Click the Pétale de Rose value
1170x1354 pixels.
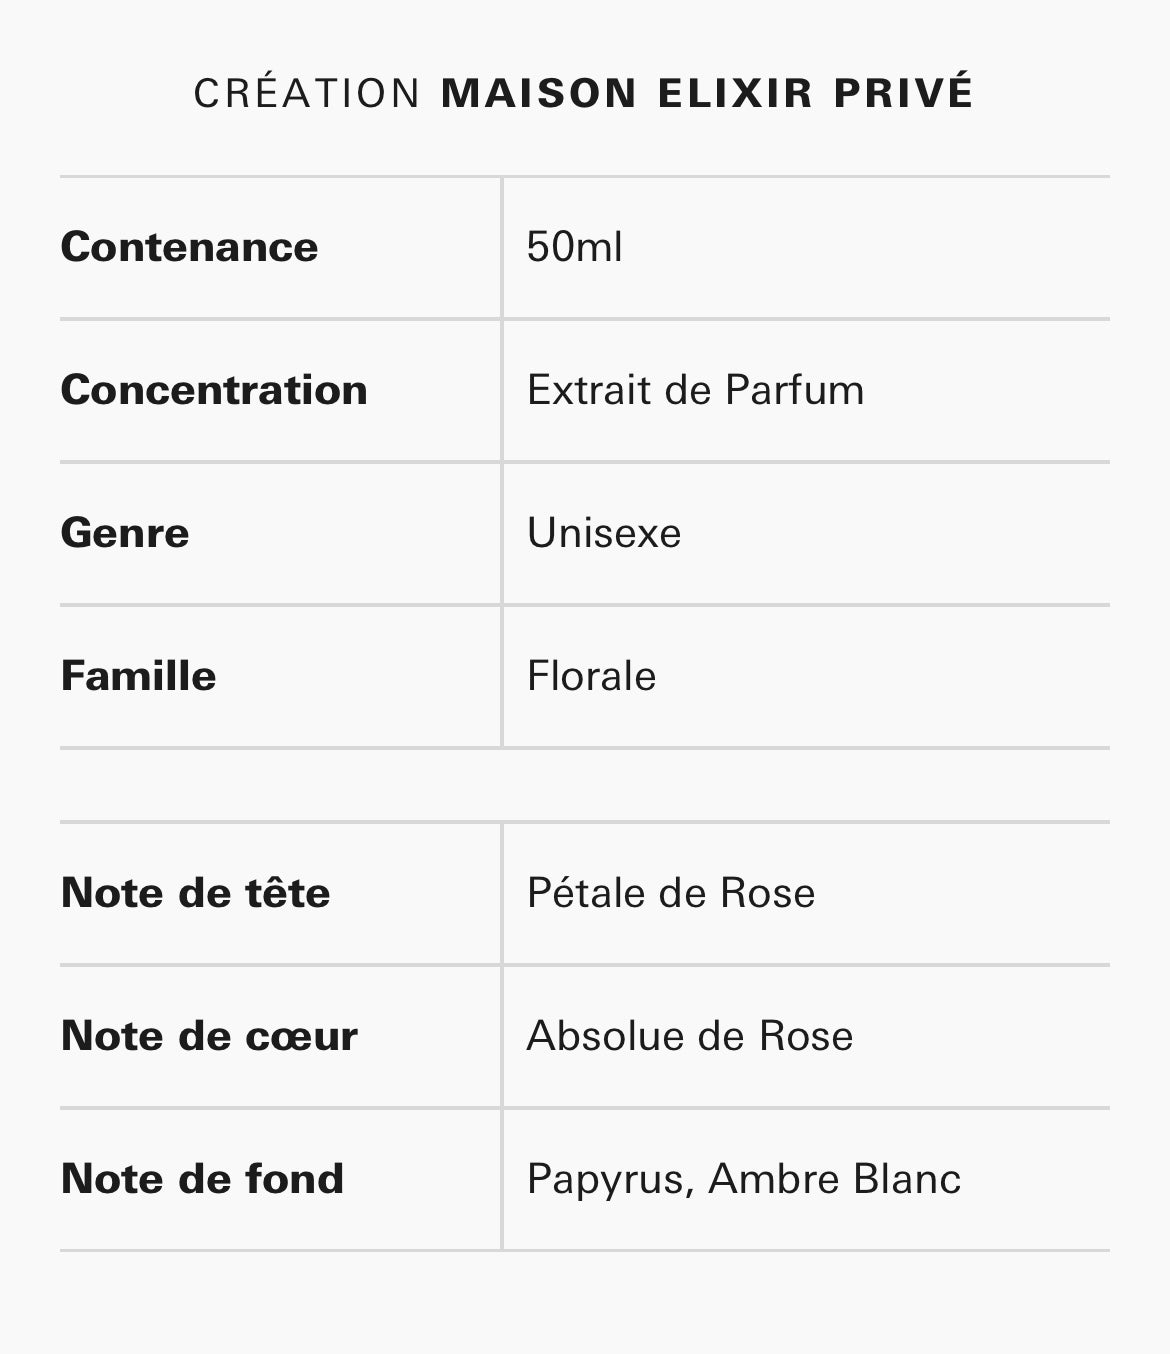[671, 893]
